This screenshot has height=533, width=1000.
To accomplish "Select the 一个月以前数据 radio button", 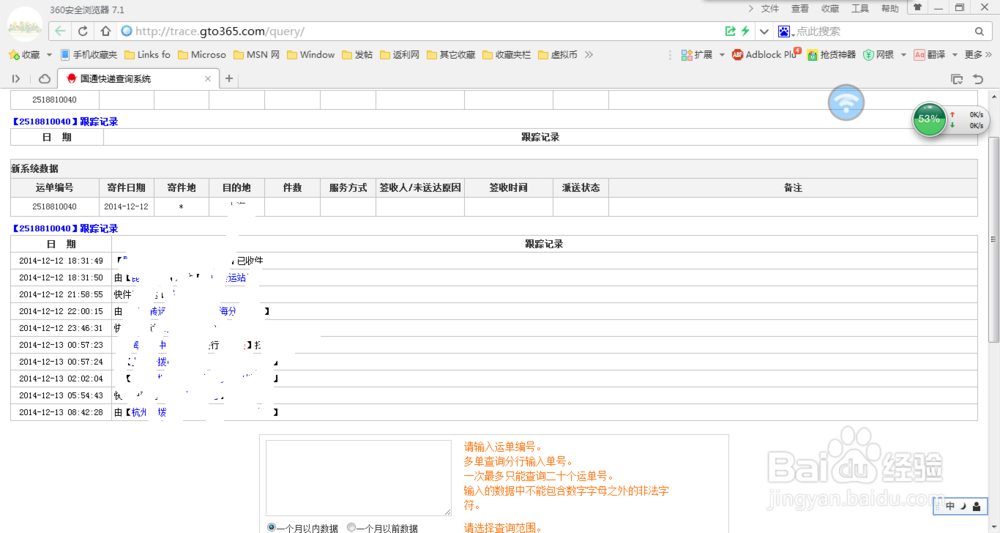I will coord(351,527).
